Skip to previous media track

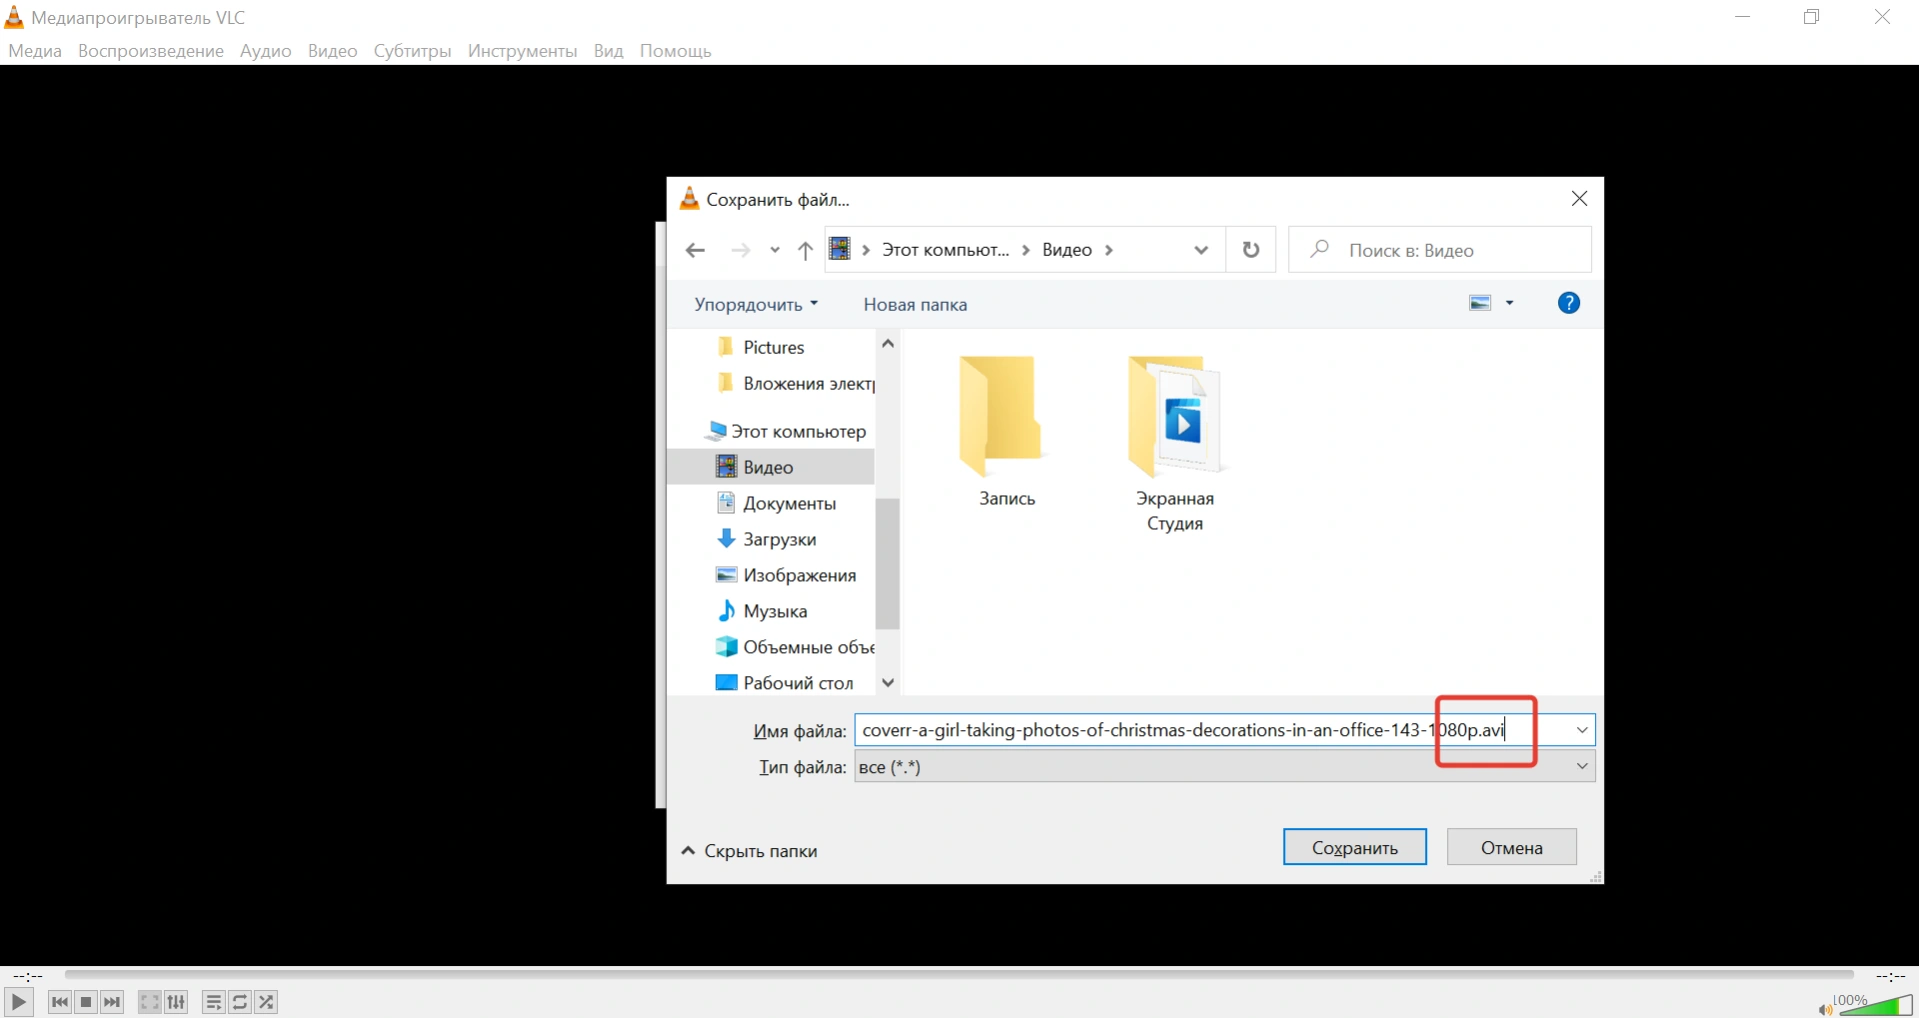click(60, 1002)
